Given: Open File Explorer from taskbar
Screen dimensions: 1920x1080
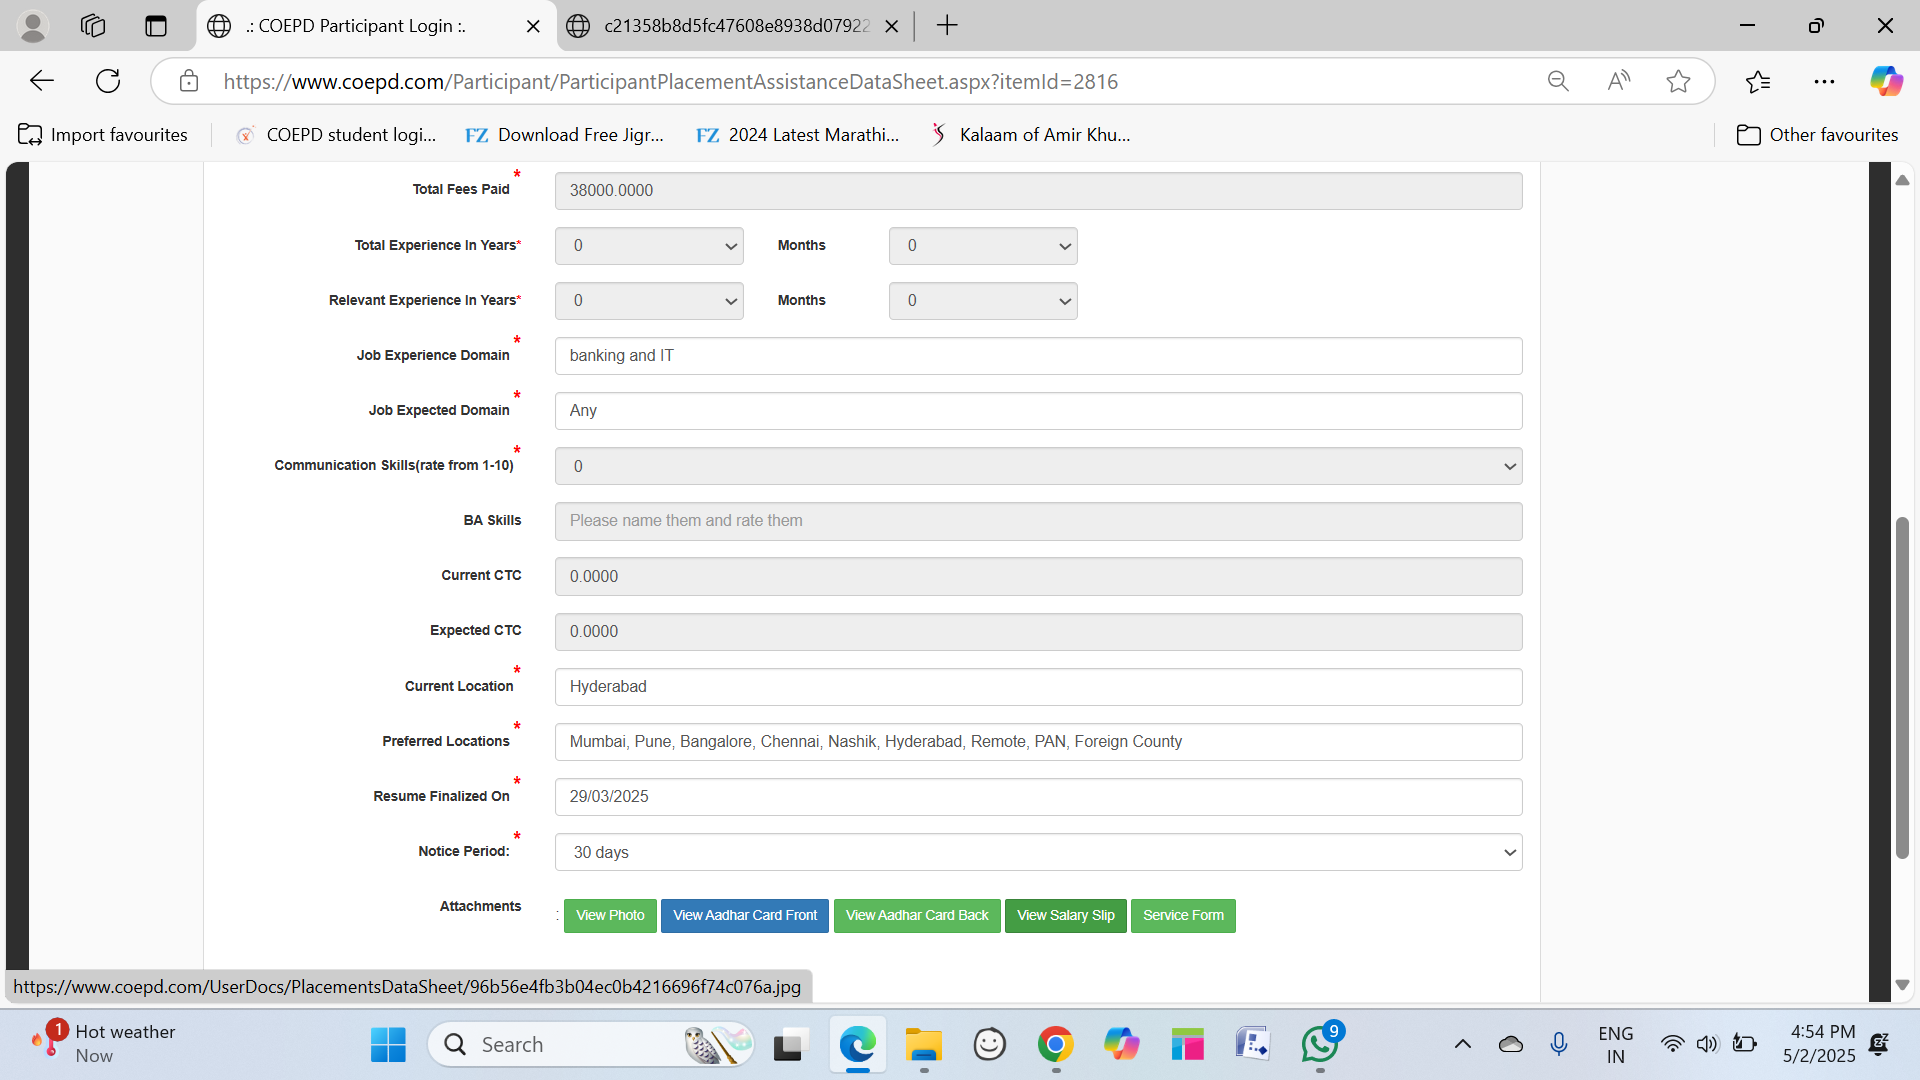Looking at the screenshot, I should 923,1045.
